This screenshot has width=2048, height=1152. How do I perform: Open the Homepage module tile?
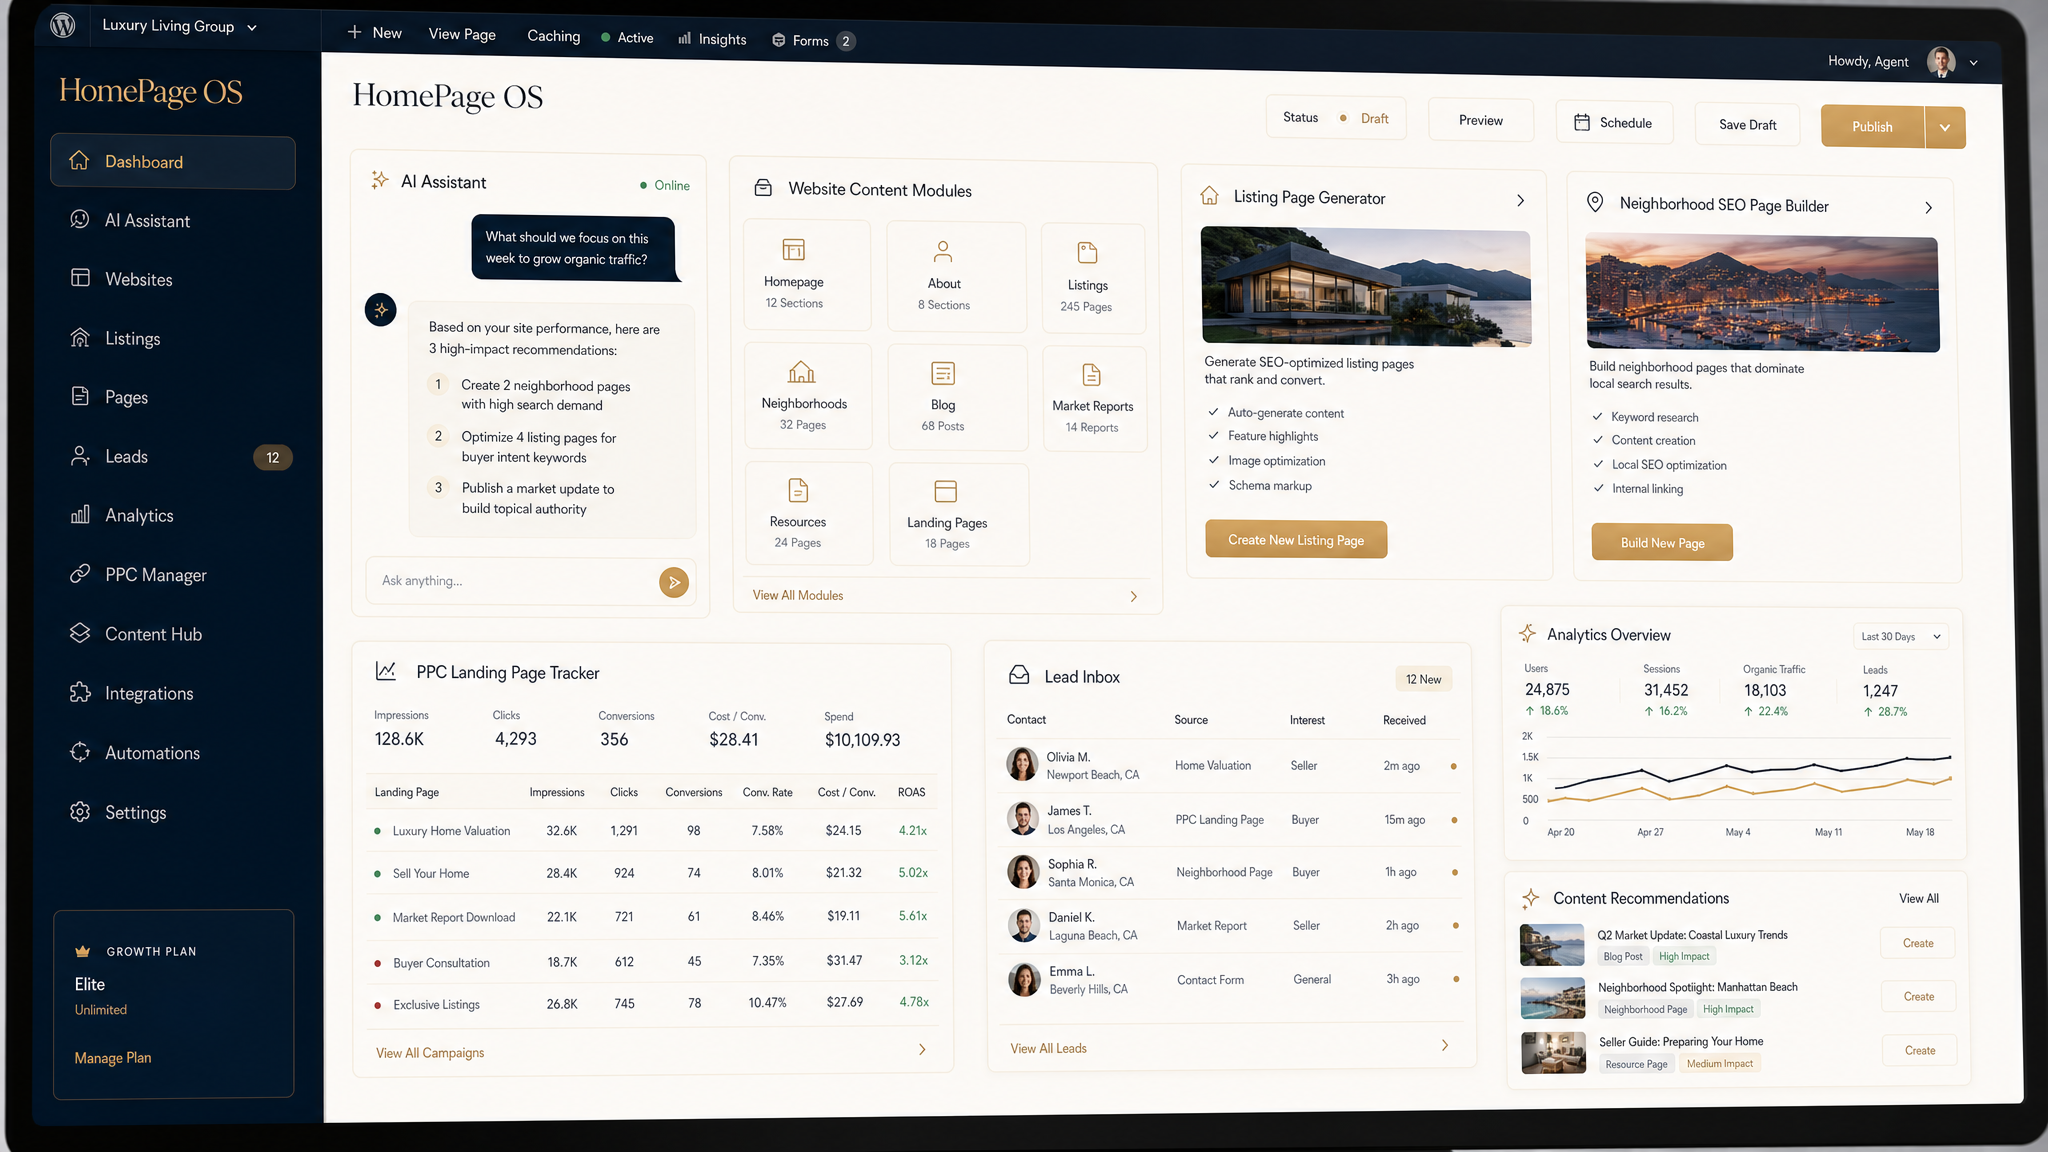tap(807, 275)
